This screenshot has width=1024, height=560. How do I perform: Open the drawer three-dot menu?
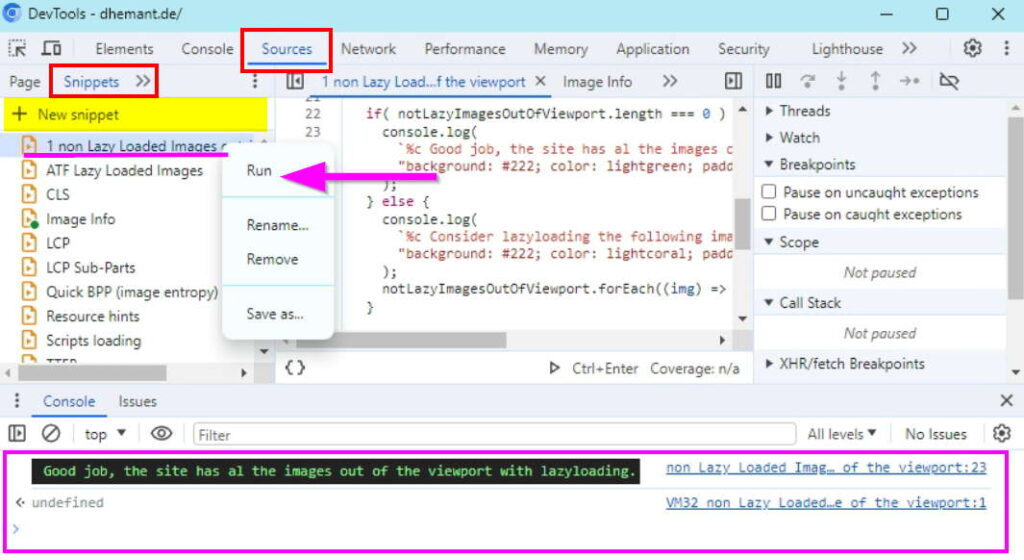point(17,401)
